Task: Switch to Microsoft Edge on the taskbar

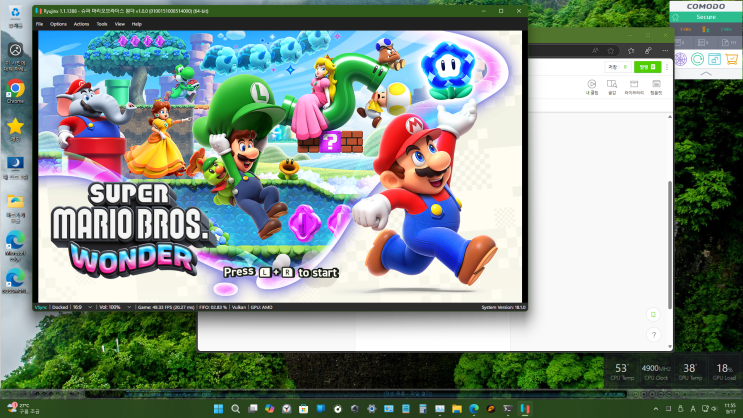Action: point(474,409)
